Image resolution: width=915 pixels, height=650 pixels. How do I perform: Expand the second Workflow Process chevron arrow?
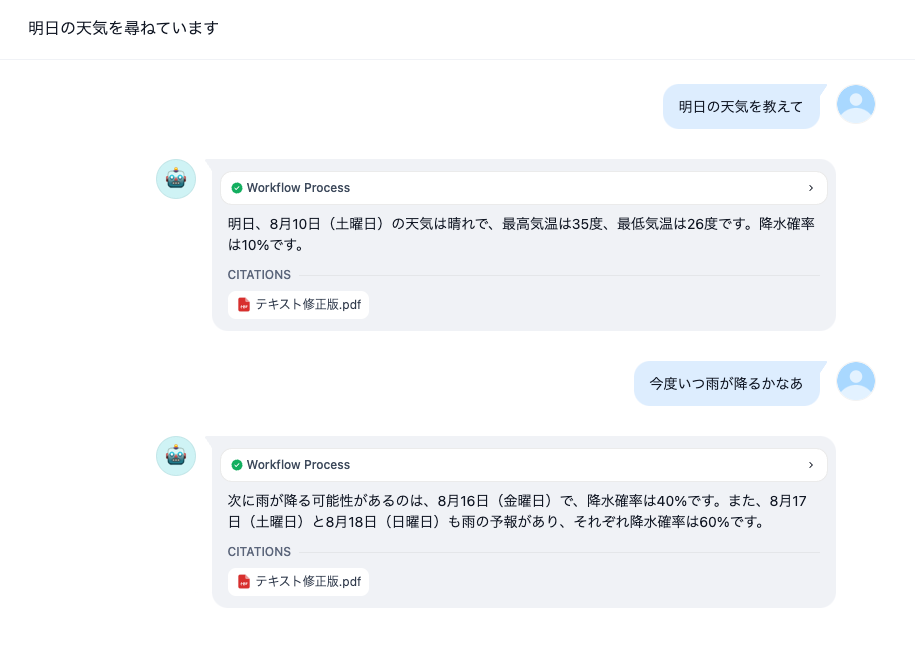tap(810, 465)
